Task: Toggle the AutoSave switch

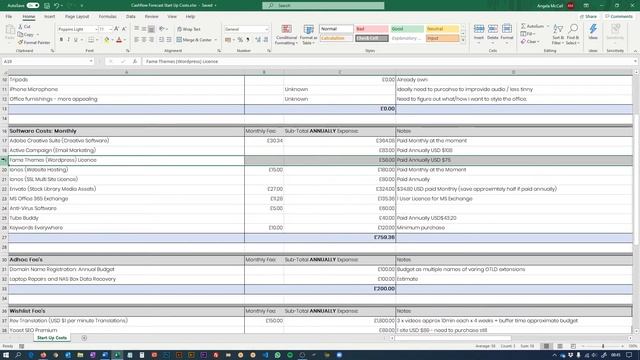Action: (33, 6)
